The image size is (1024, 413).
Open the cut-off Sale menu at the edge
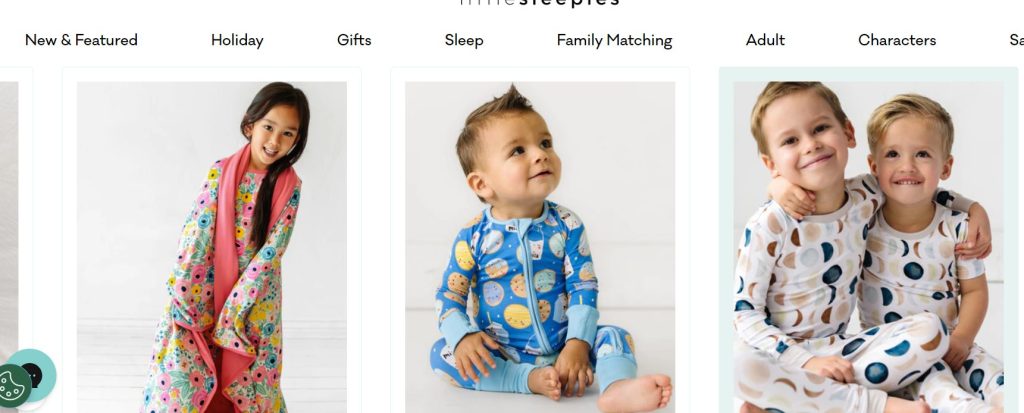pyautogui.click(x=1016, y=40)
